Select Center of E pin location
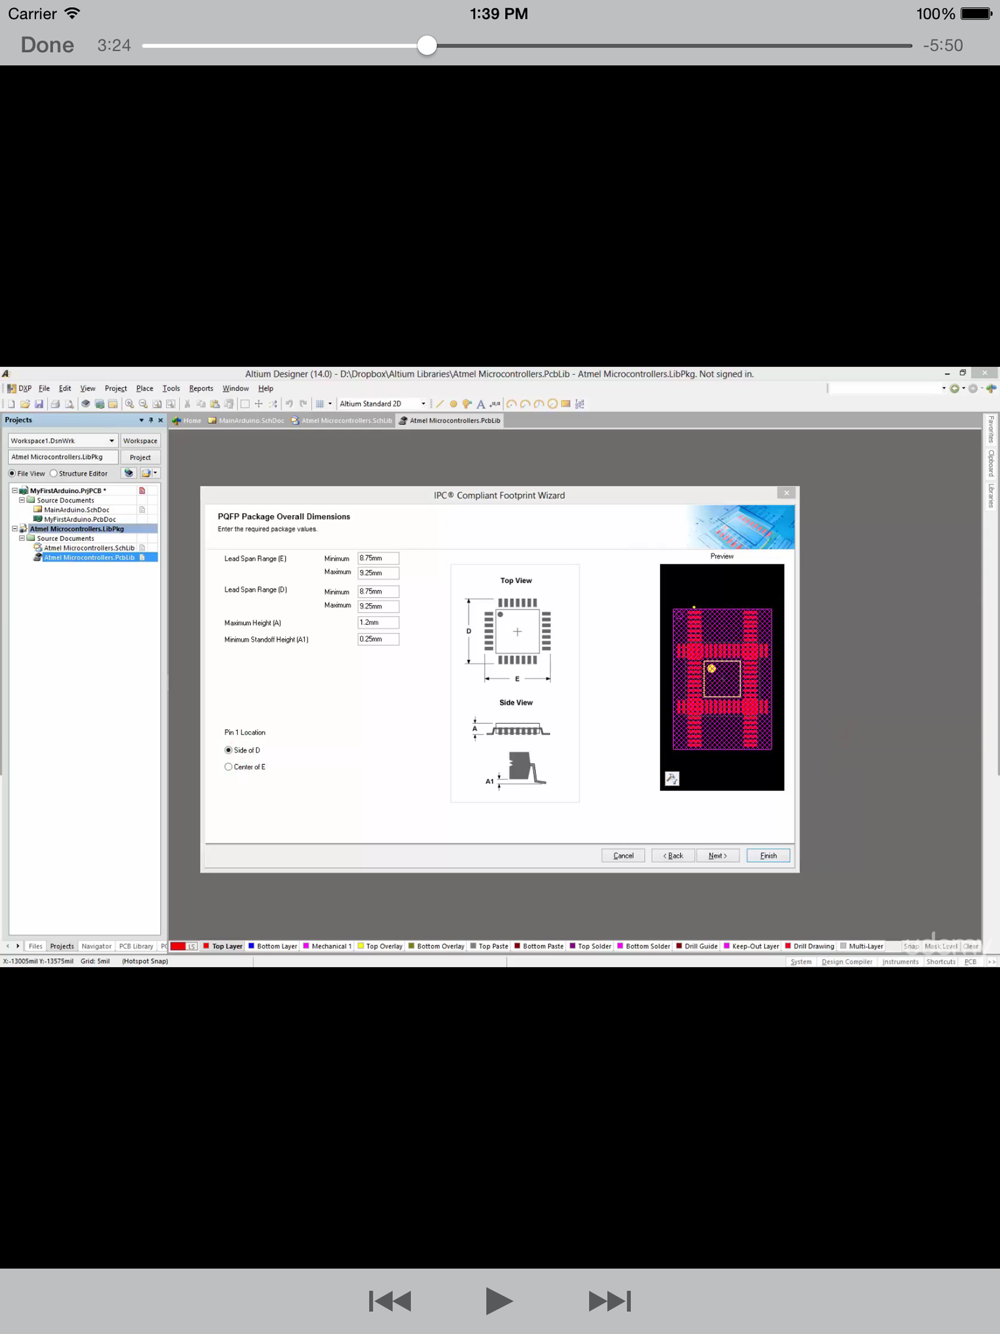The width and height of the screenshot is (1000, 1334). (x=228, y=767)
